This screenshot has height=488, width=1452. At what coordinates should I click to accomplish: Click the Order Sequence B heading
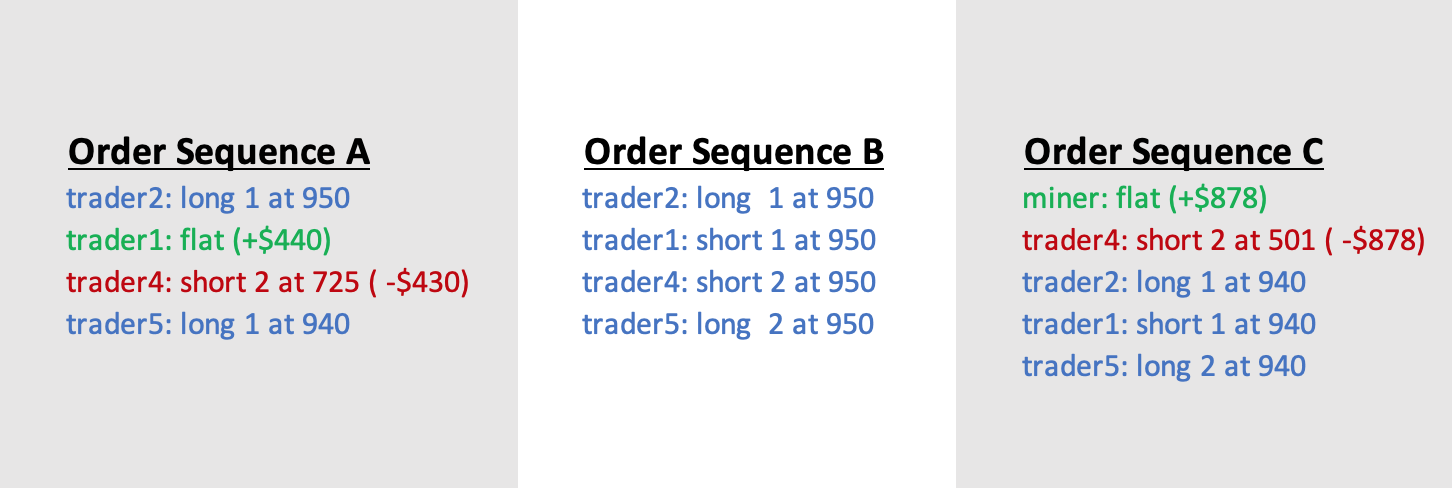click(734, 152)
